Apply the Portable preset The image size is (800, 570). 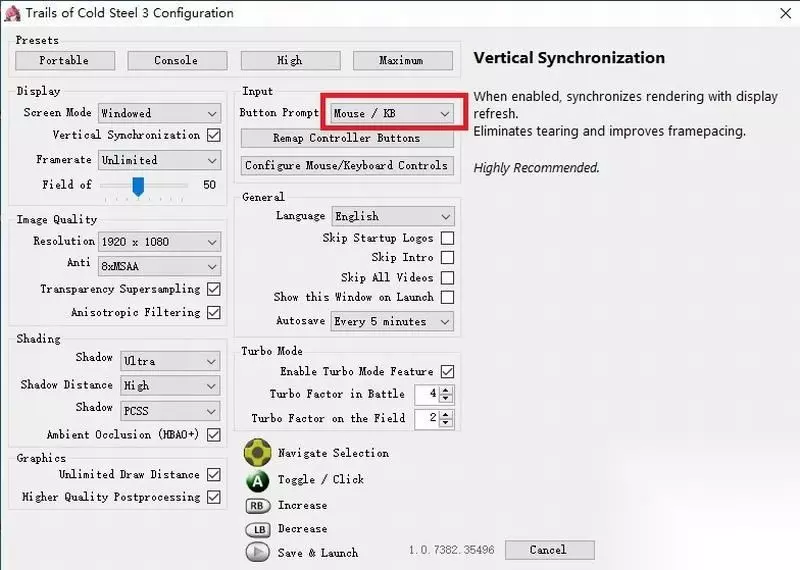click(65, 60)
